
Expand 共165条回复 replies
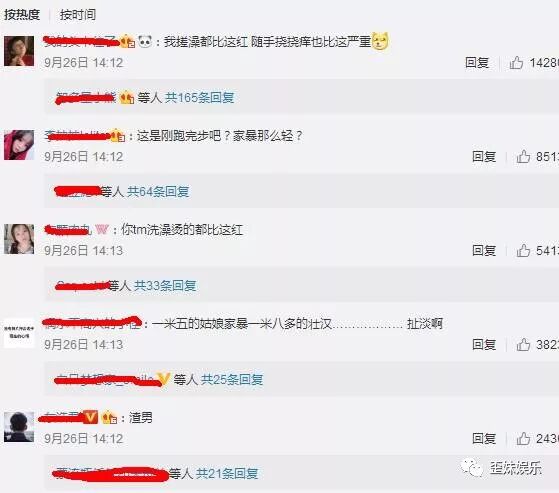pos(199,97)
